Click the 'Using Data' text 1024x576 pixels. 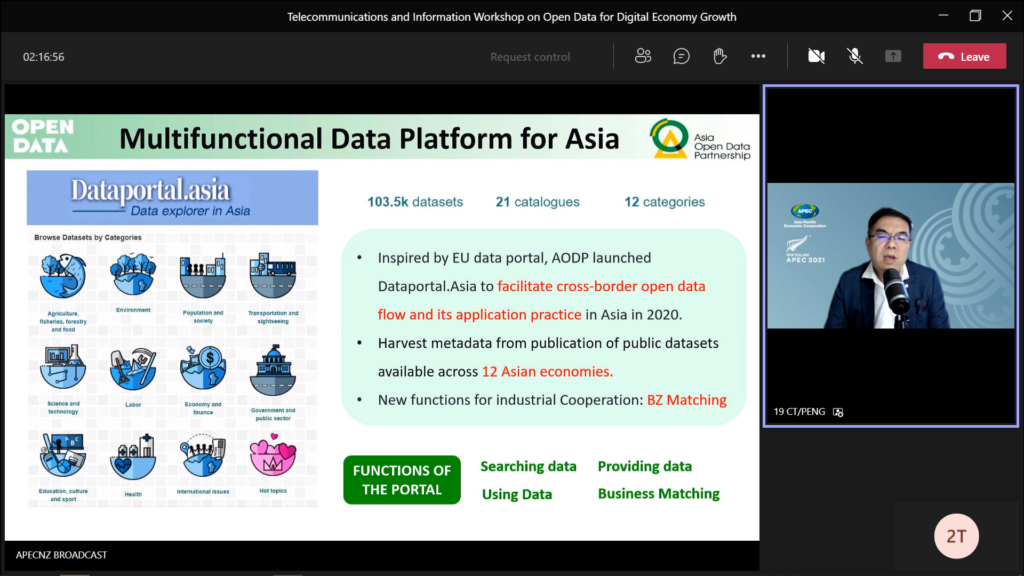(x=517, y=494)
